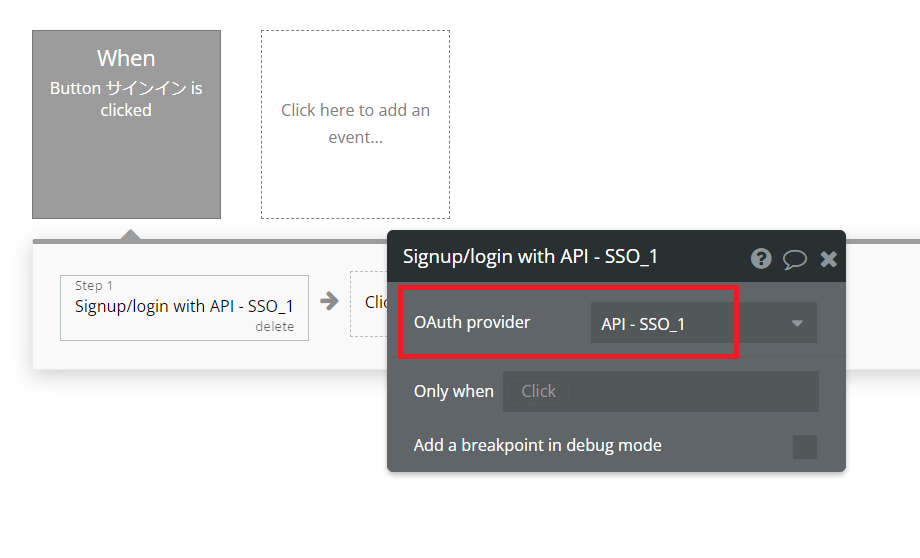Enable breakpoint in debug mode checkbox
920x558 pixels.
pos(804,447)
